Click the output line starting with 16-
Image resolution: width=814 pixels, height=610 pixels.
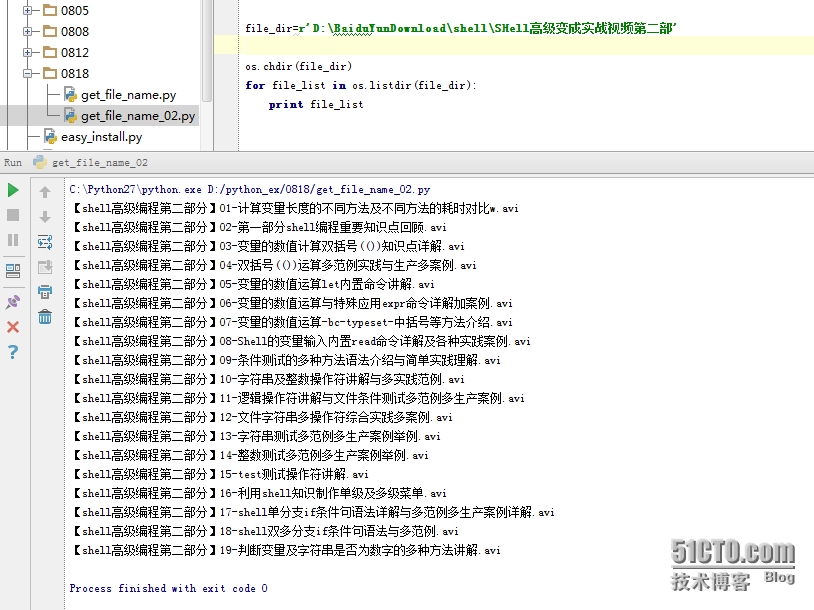(258, 493)
